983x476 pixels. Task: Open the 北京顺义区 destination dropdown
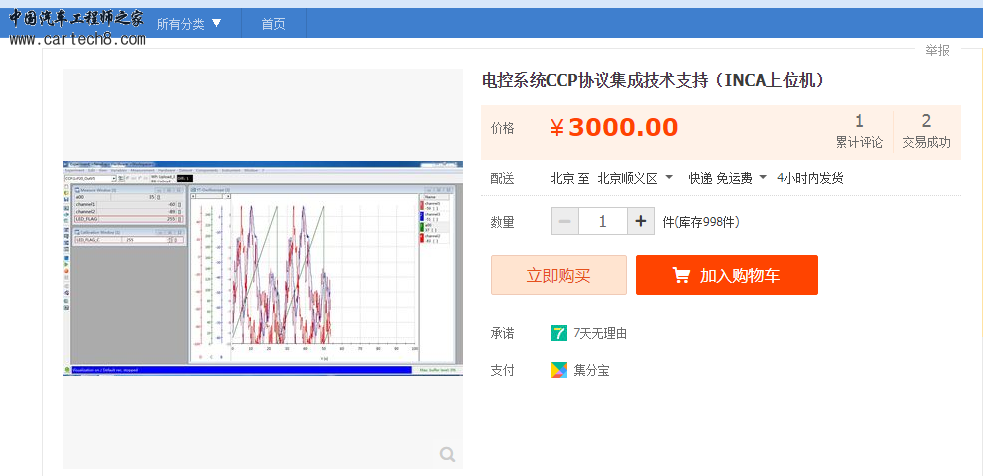(635, 178)
